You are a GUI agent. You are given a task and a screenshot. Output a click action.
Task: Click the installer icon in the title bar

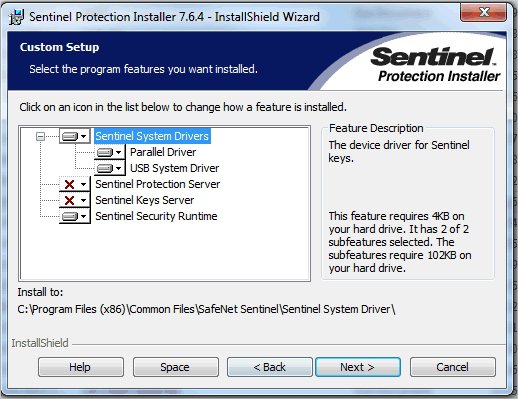(x=16, y=17)
